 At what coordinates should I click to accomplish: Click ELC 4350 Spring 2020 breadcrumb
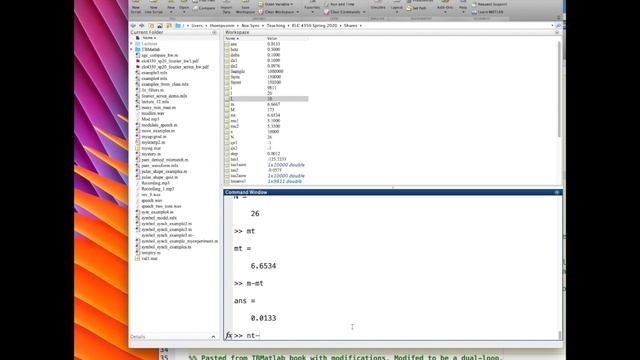pos(314,25)
